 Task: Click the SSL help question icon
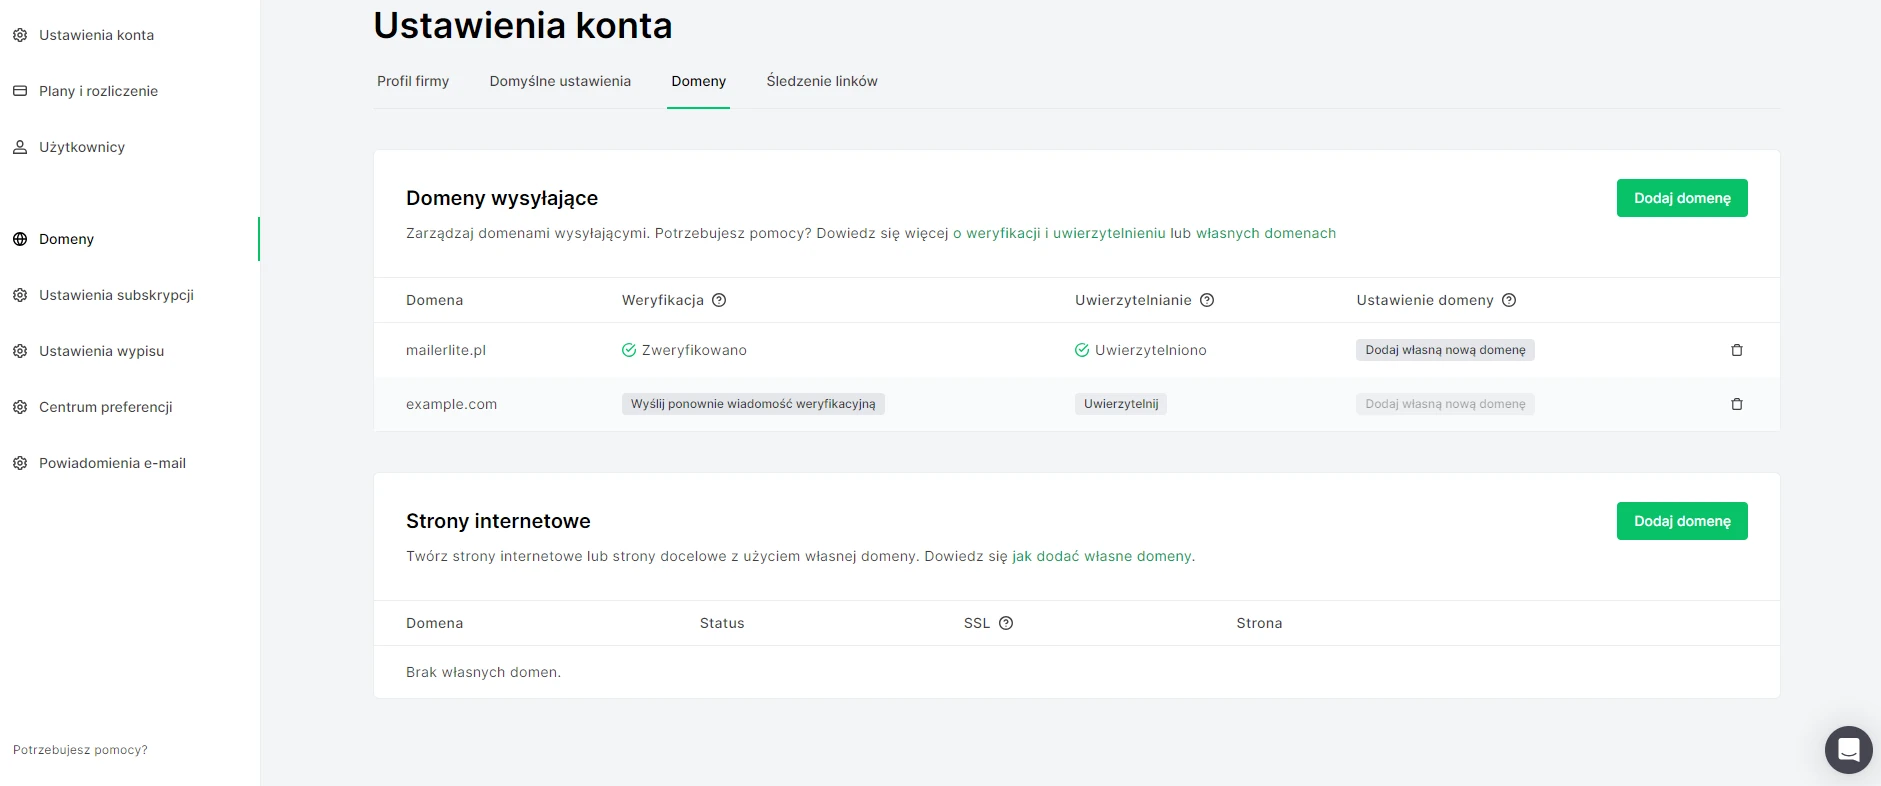pos(1006,623)
